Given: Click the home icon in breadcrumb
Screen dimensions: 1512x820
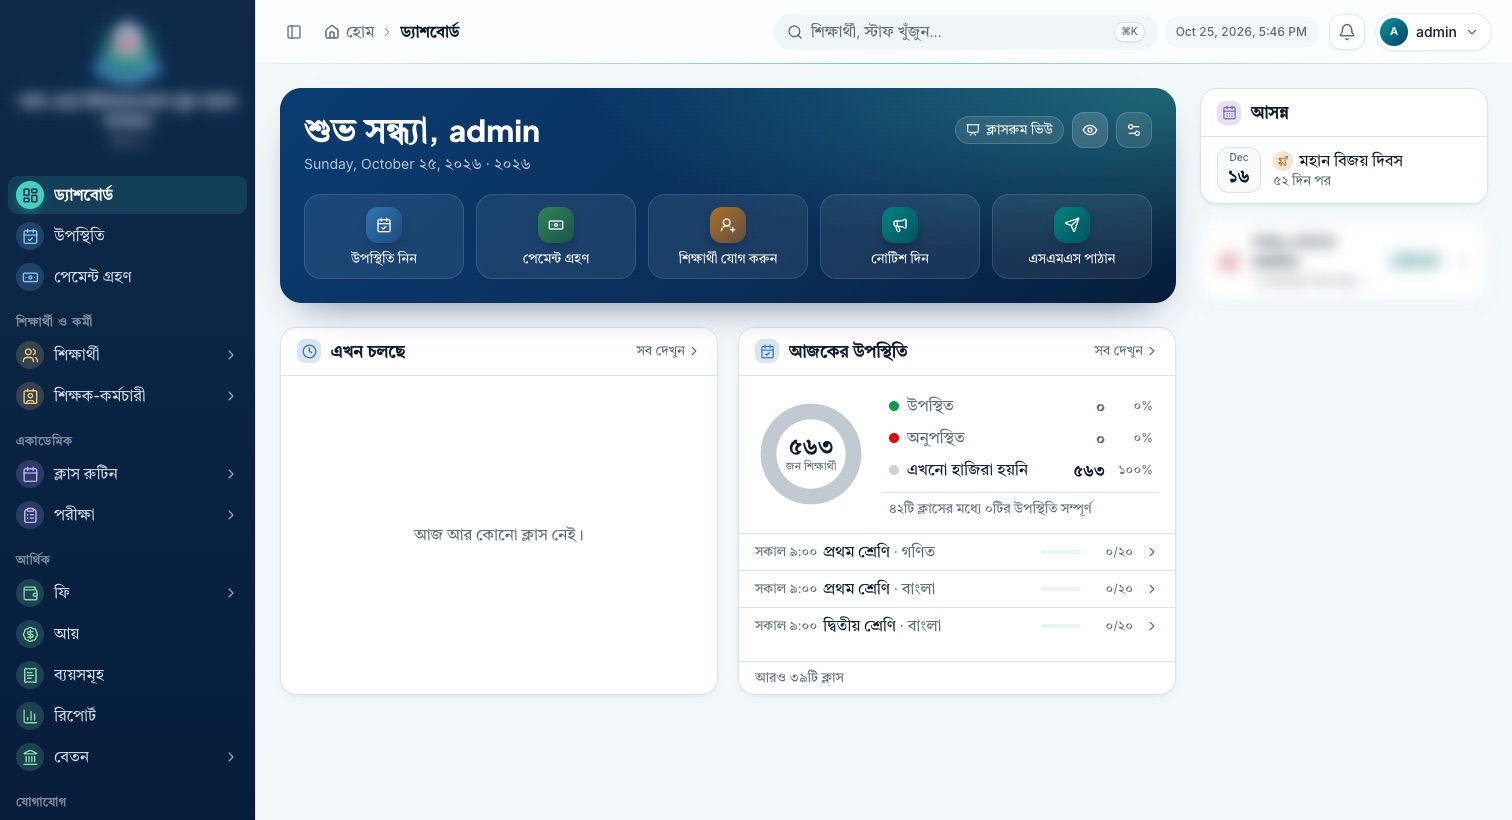Looking at the screenshot, I should (332, 32).
